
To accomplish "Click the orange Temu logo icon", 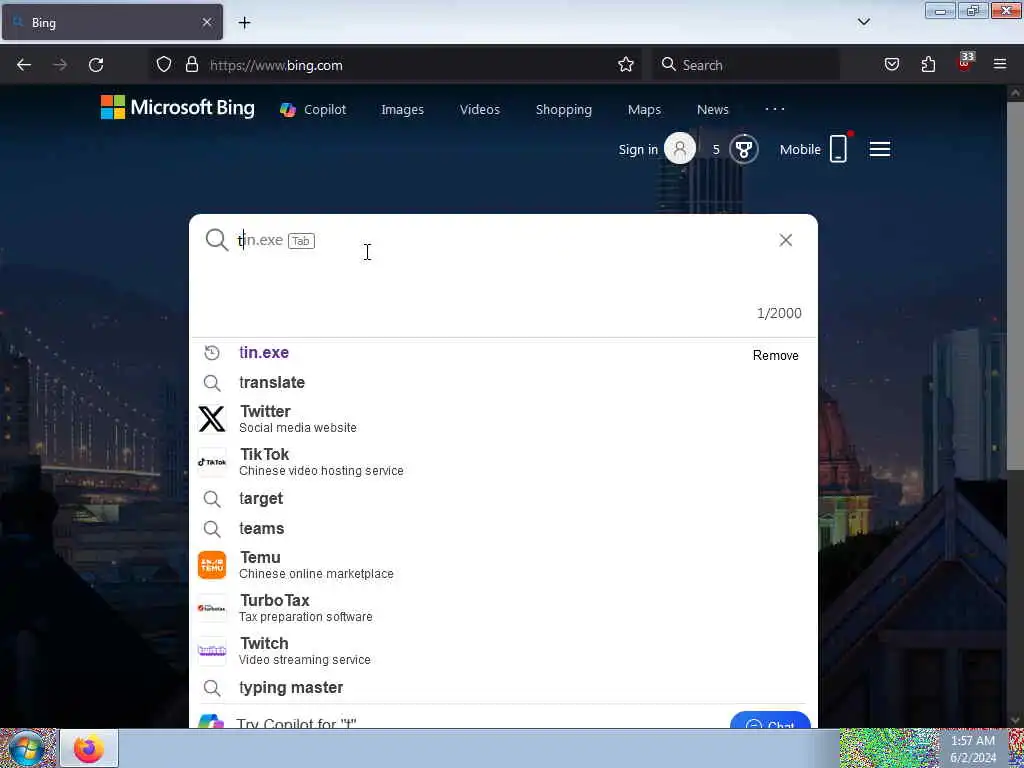I will pos(212,565).
